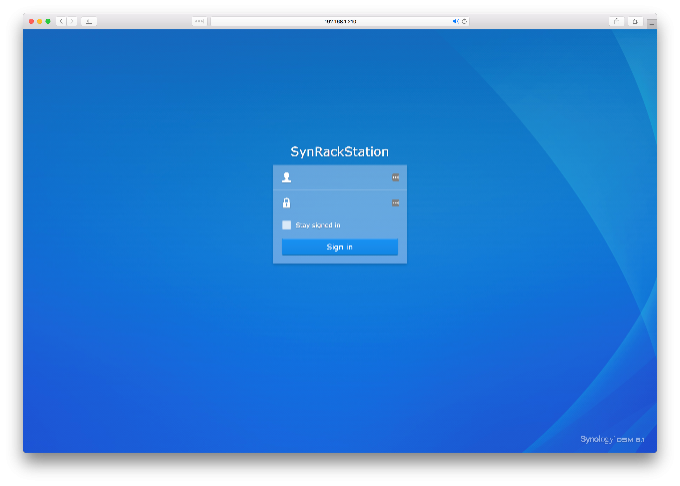This screenshot has height=486, width=680.
Task: Open the autofill menu in password field
Action: 395,203
